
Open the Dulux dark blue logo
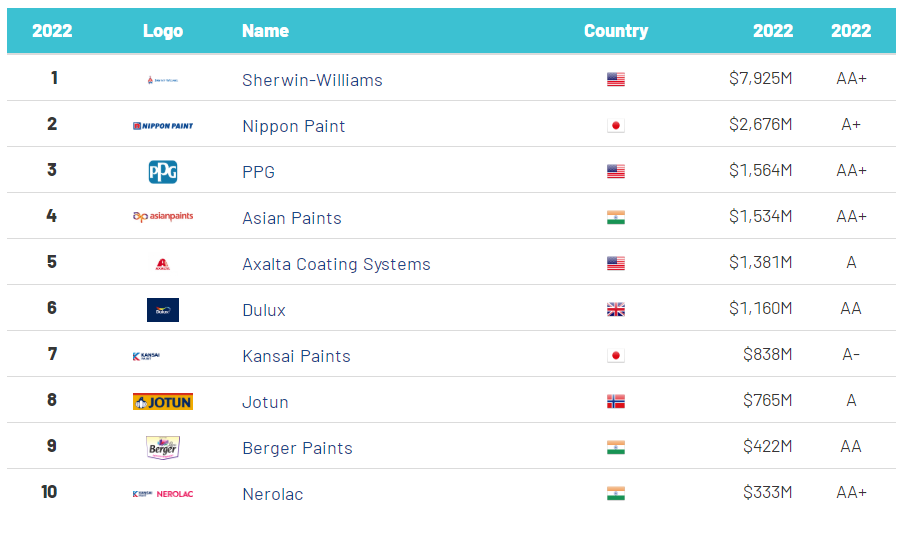(163, 310)
